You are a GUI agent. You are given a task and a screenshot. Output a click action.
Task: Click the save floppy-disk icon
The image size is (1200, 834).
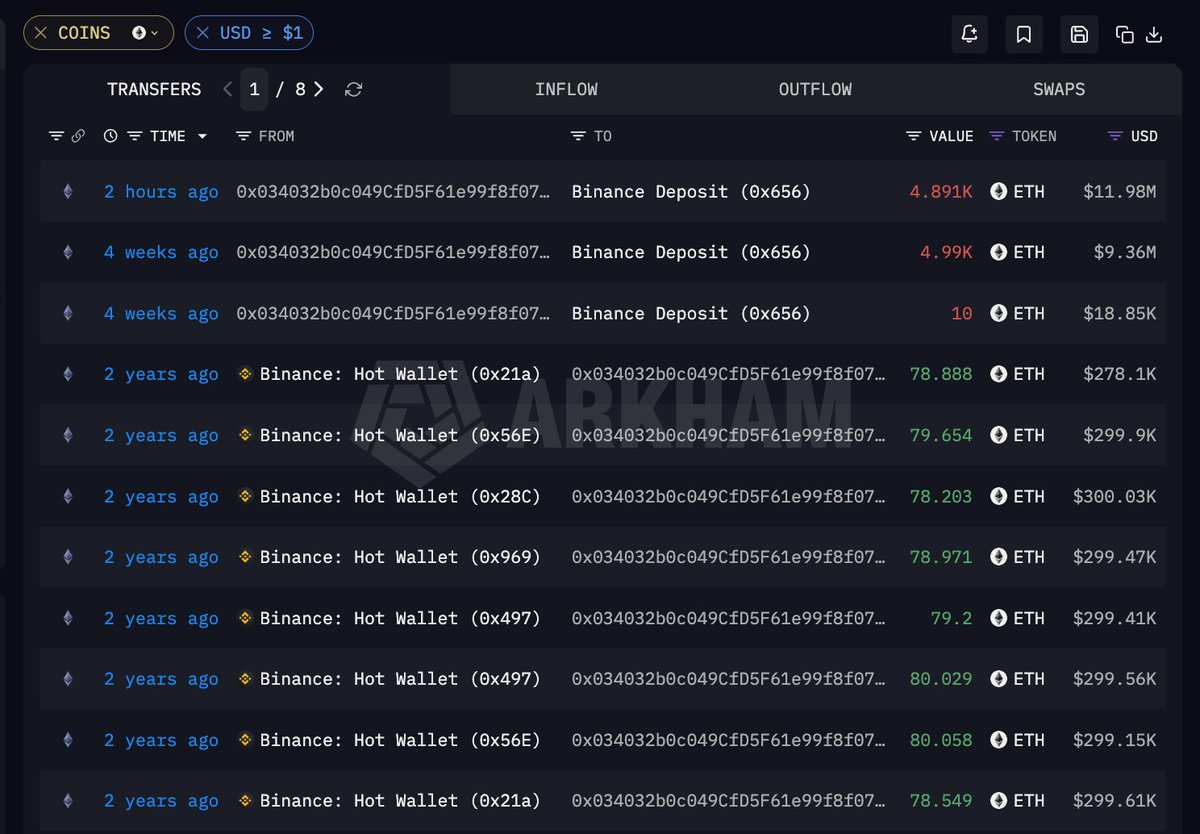point(1079,34)
